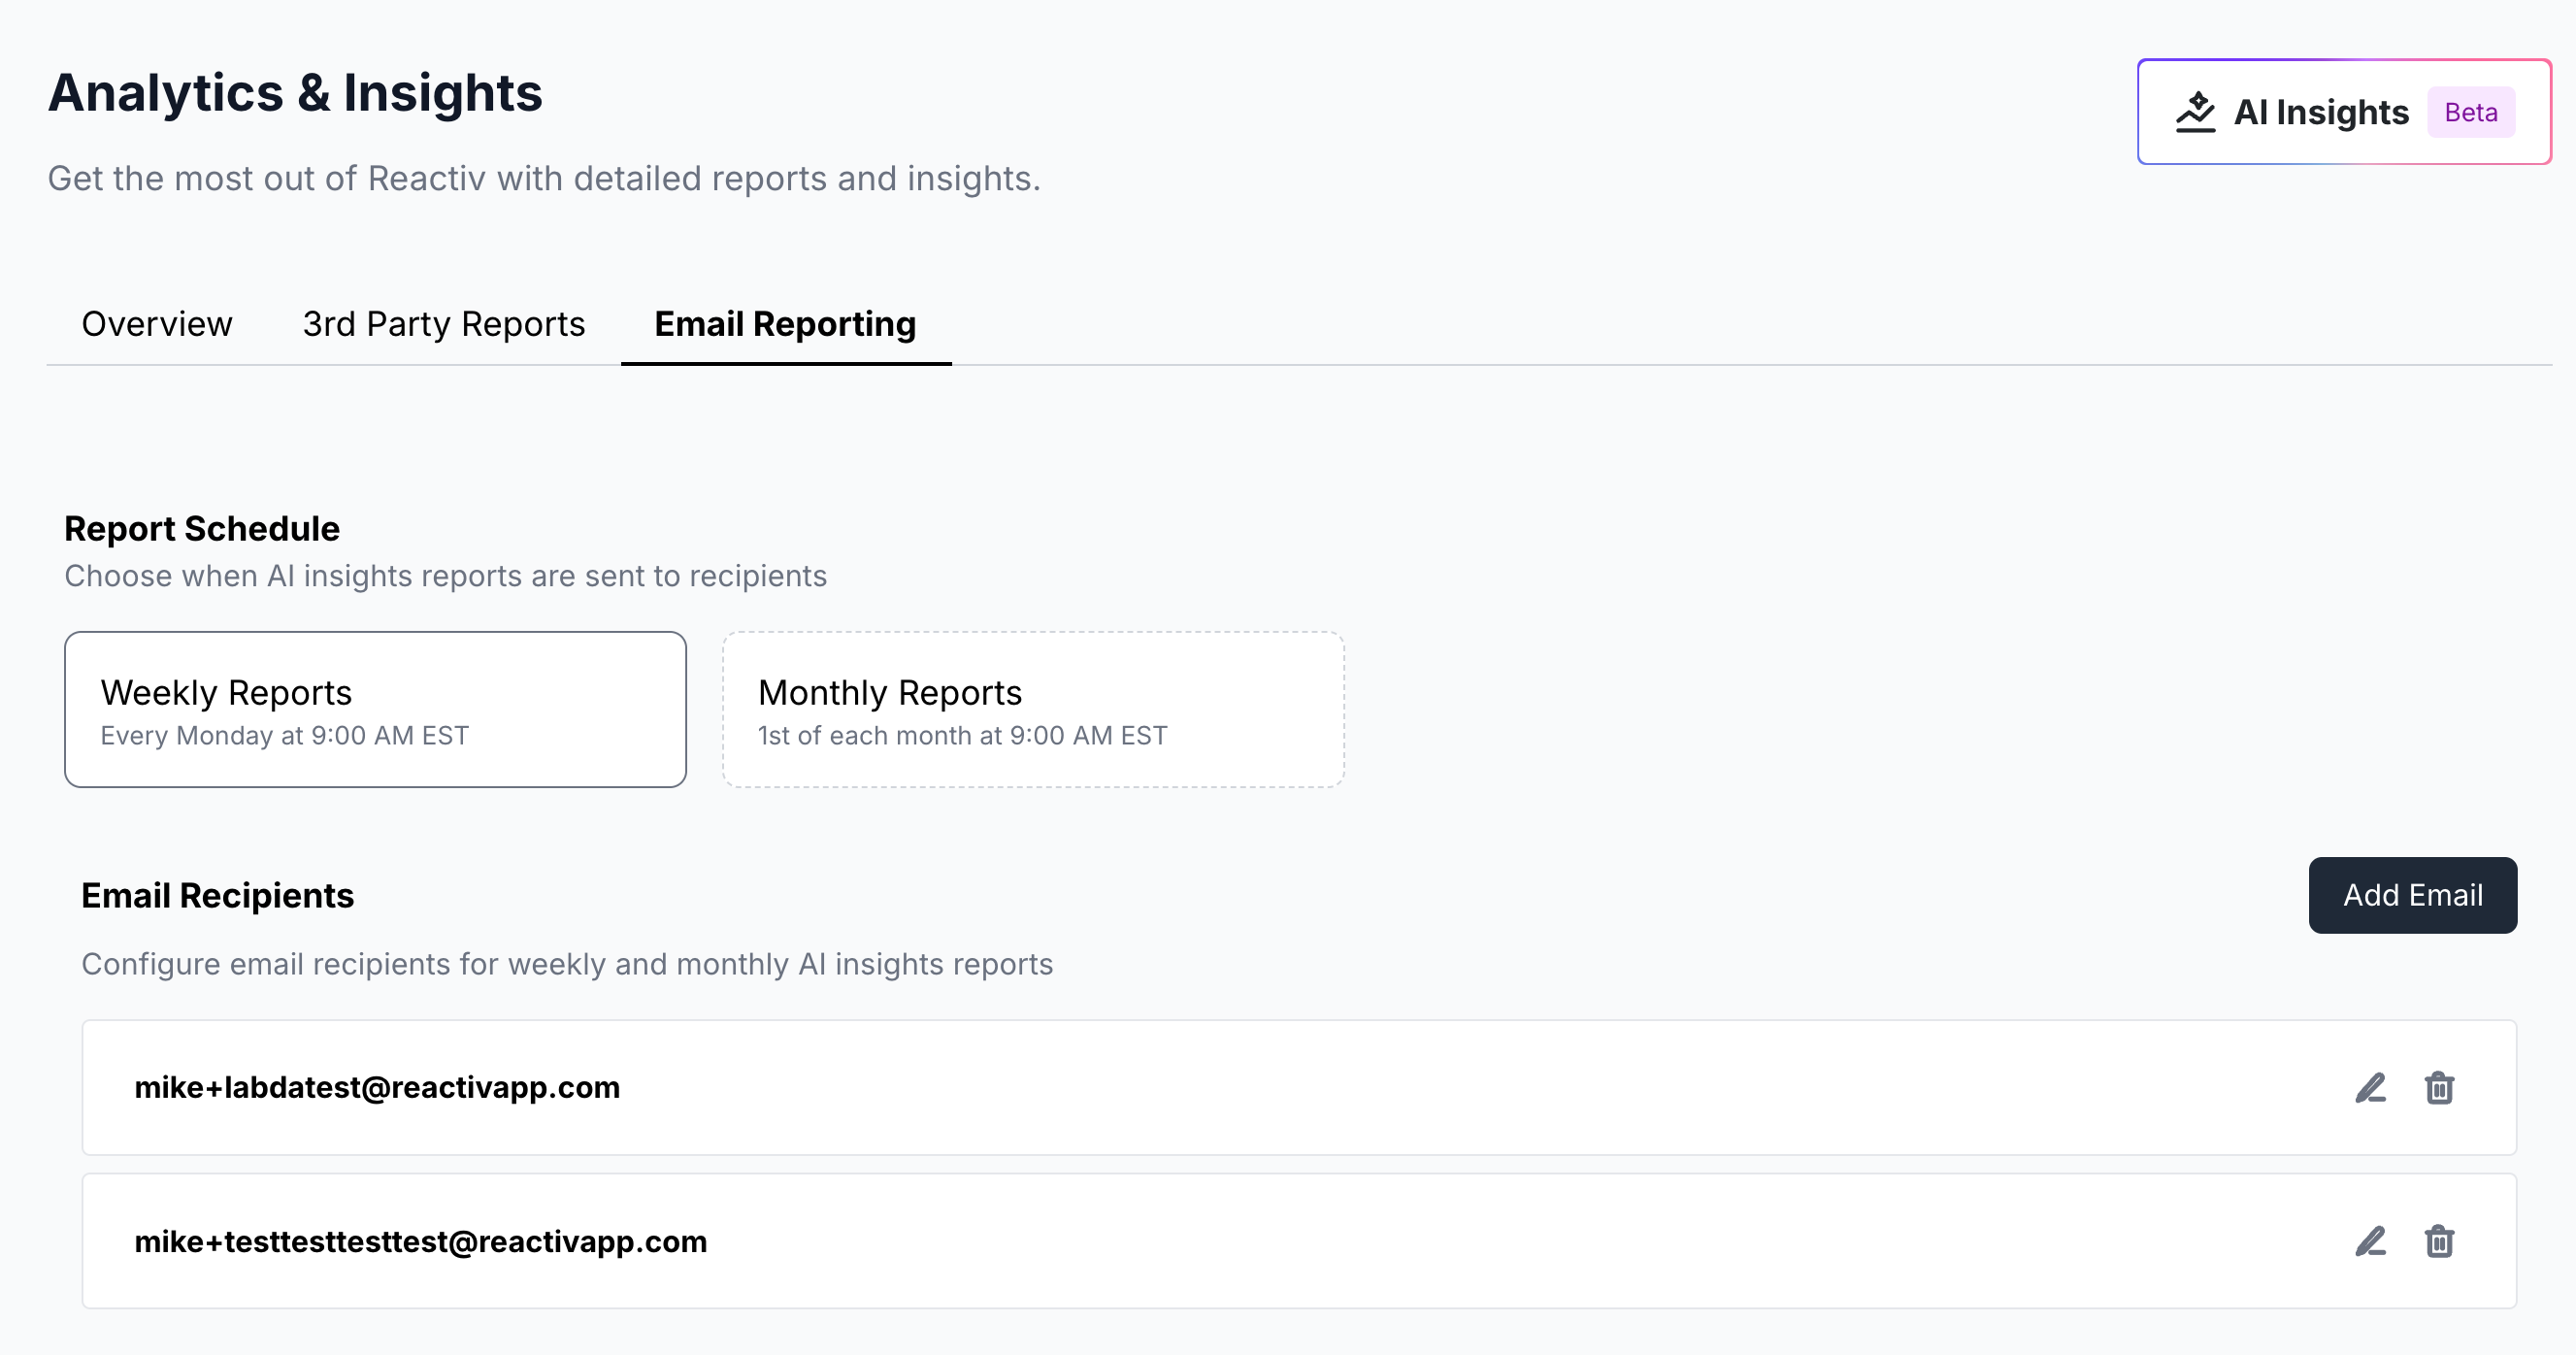The width and height of the screenshot is (2576, 1355).
Task: Click the Email Recipients section heading
Action: (217, 895)
